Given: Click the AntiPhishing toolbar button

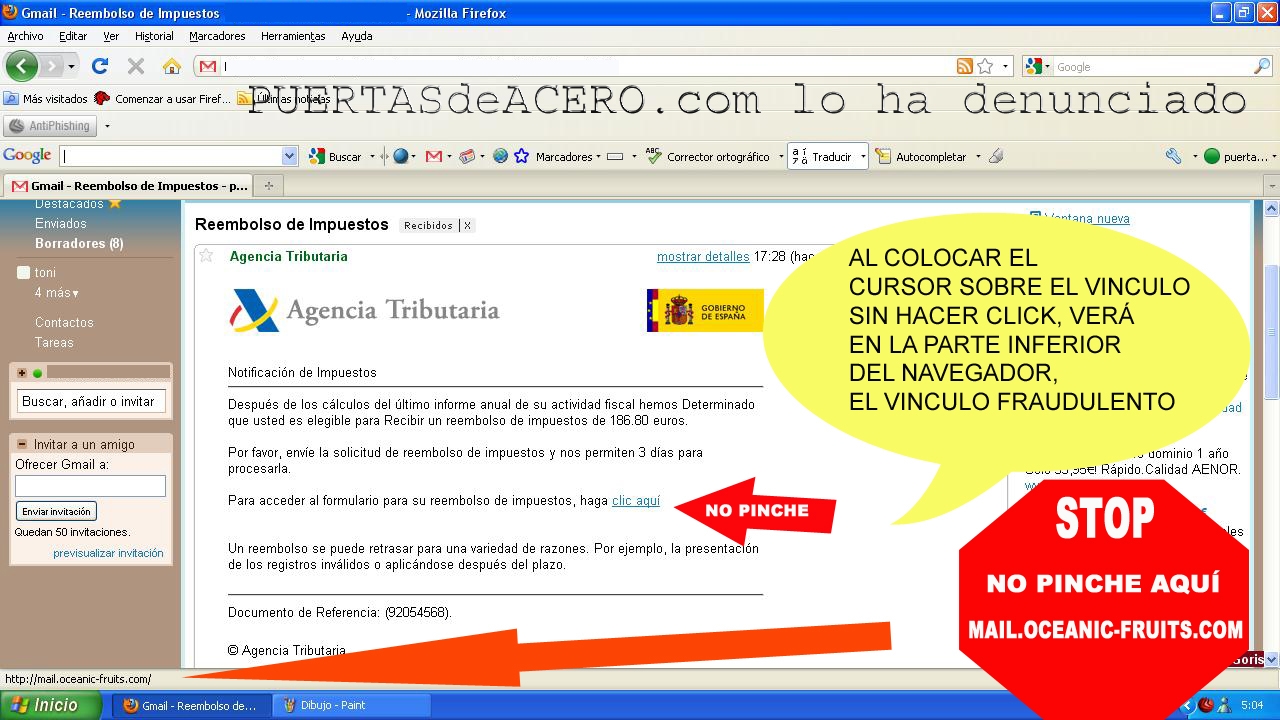Looking at the screenshot, I should tap(50, 126).
